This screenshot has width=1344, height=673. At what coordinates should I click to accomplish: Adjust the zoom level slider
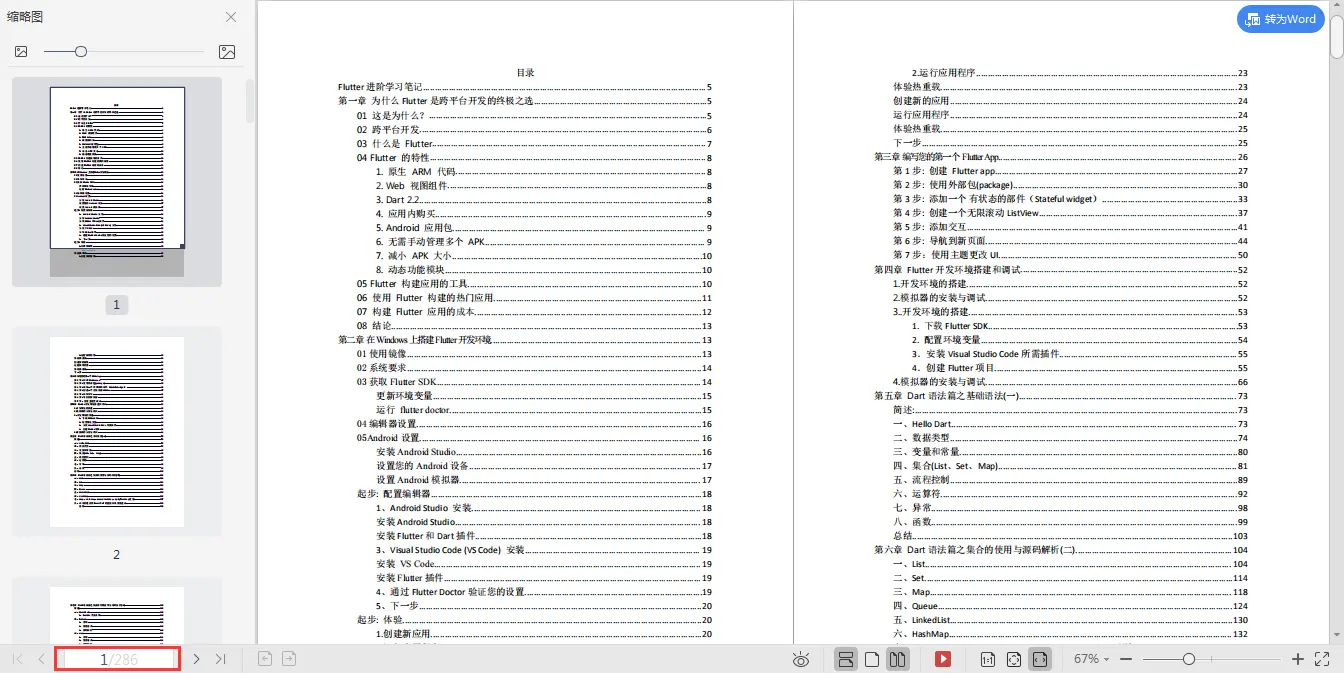click(x=1211, y=659)
